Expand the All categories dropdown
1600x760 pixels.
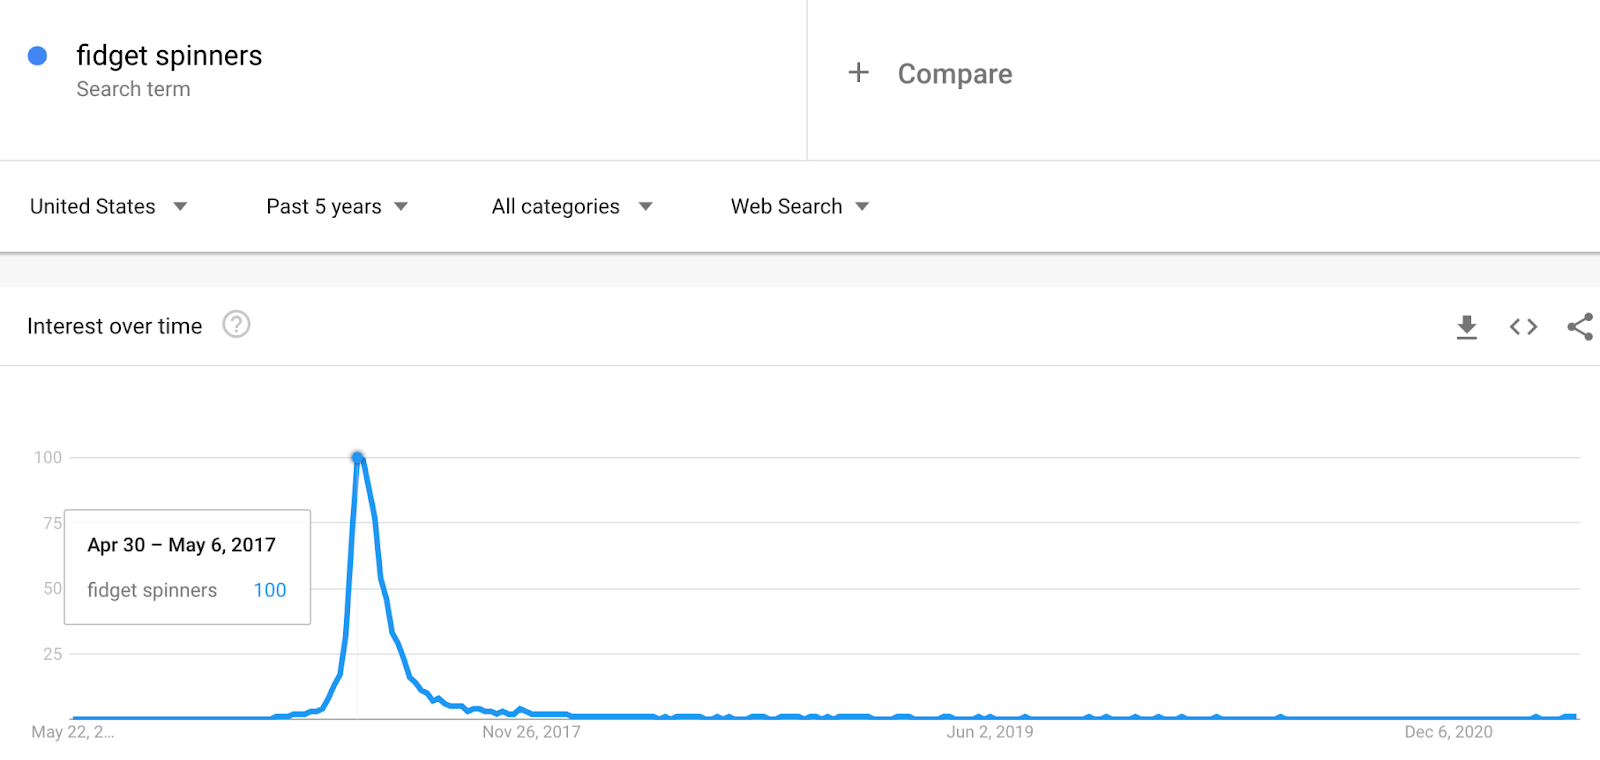(572, 206)
